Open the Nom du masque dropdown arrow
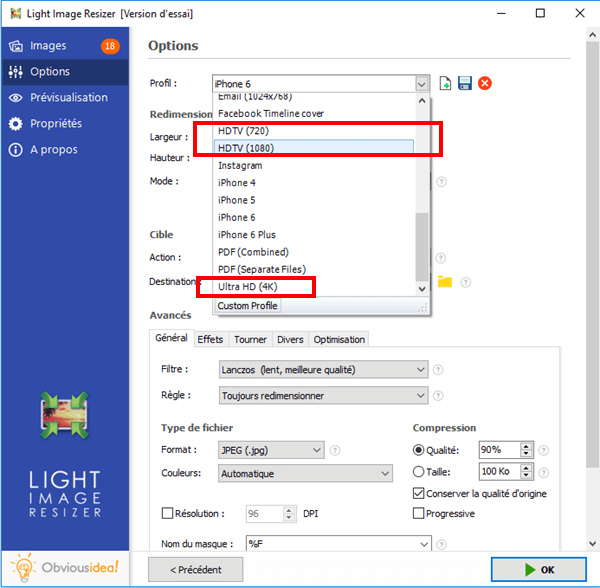The image size is (600, 588). 424,544
